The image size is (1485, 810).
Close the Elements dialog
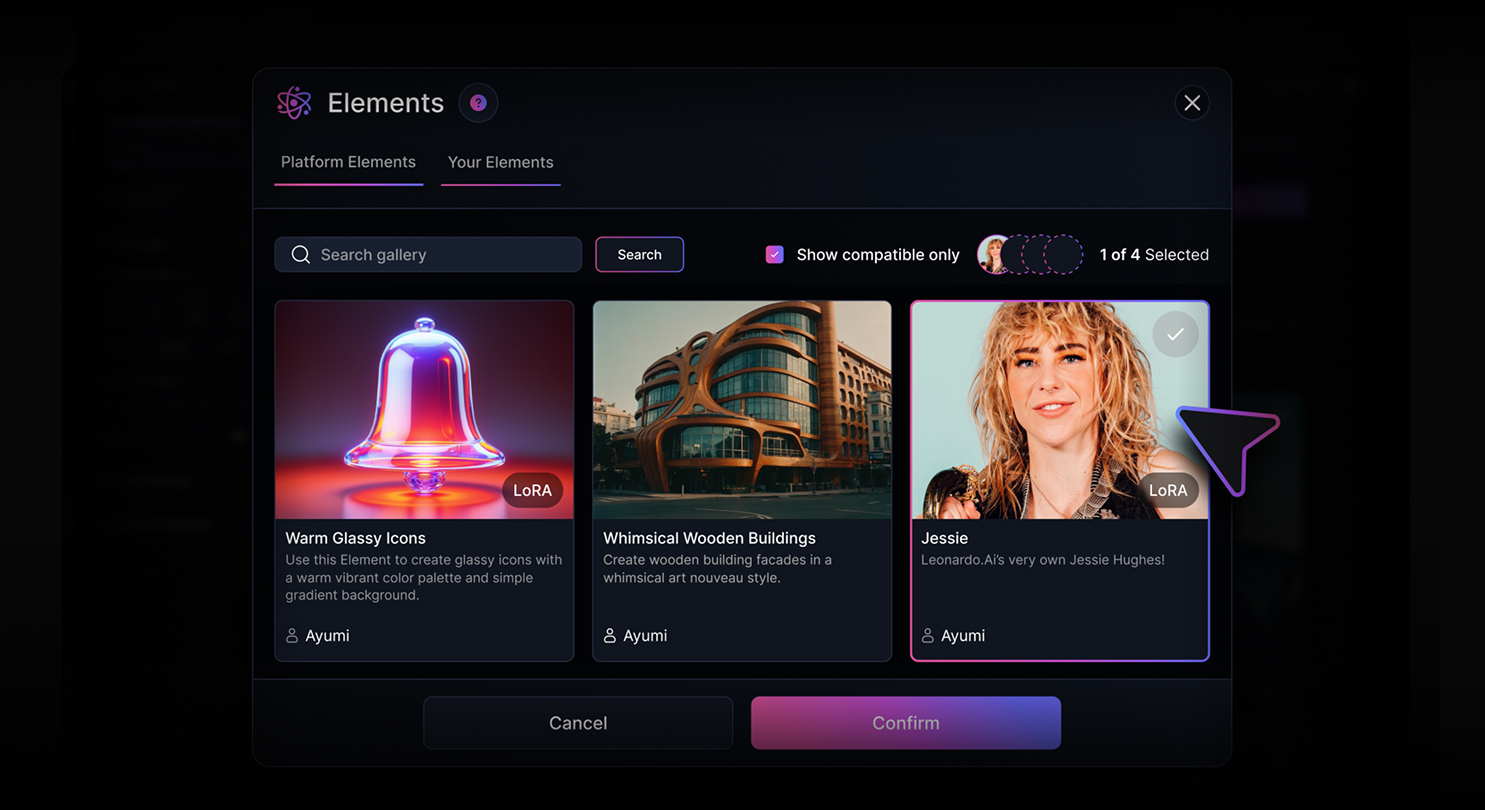(1192, 102)
